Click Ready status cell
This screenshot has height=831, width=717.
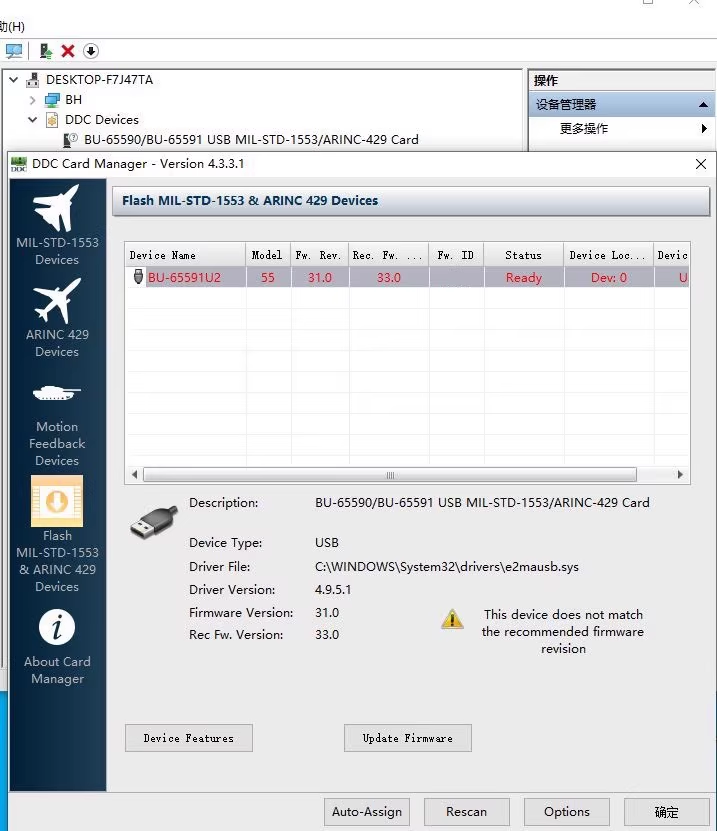click(524, 277)
